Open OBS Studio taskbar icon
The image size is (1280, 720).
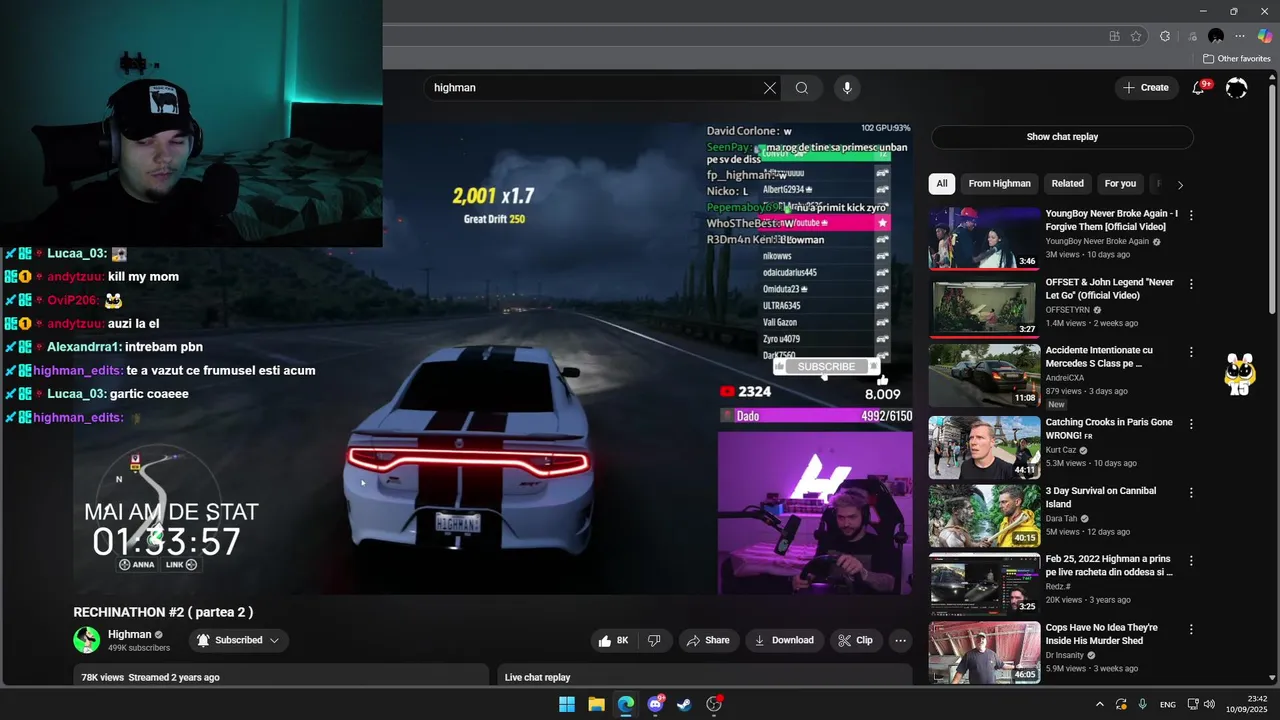pos(714,704)
